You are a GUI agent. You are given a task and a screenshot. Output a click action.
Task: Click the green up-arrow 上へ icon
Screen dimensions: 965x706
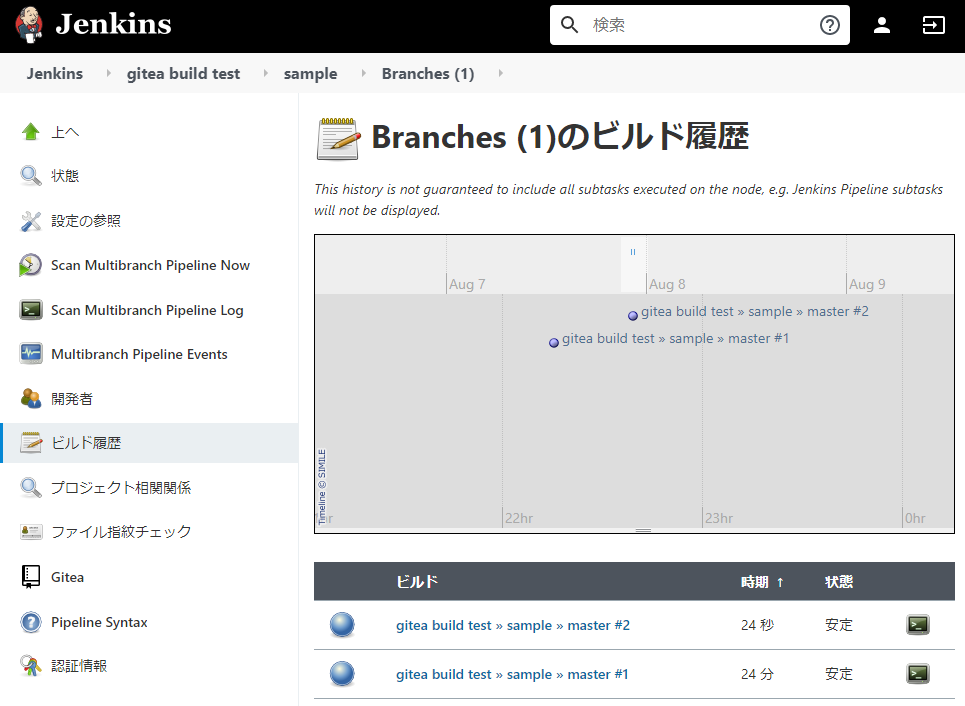(x=30, y=132)
